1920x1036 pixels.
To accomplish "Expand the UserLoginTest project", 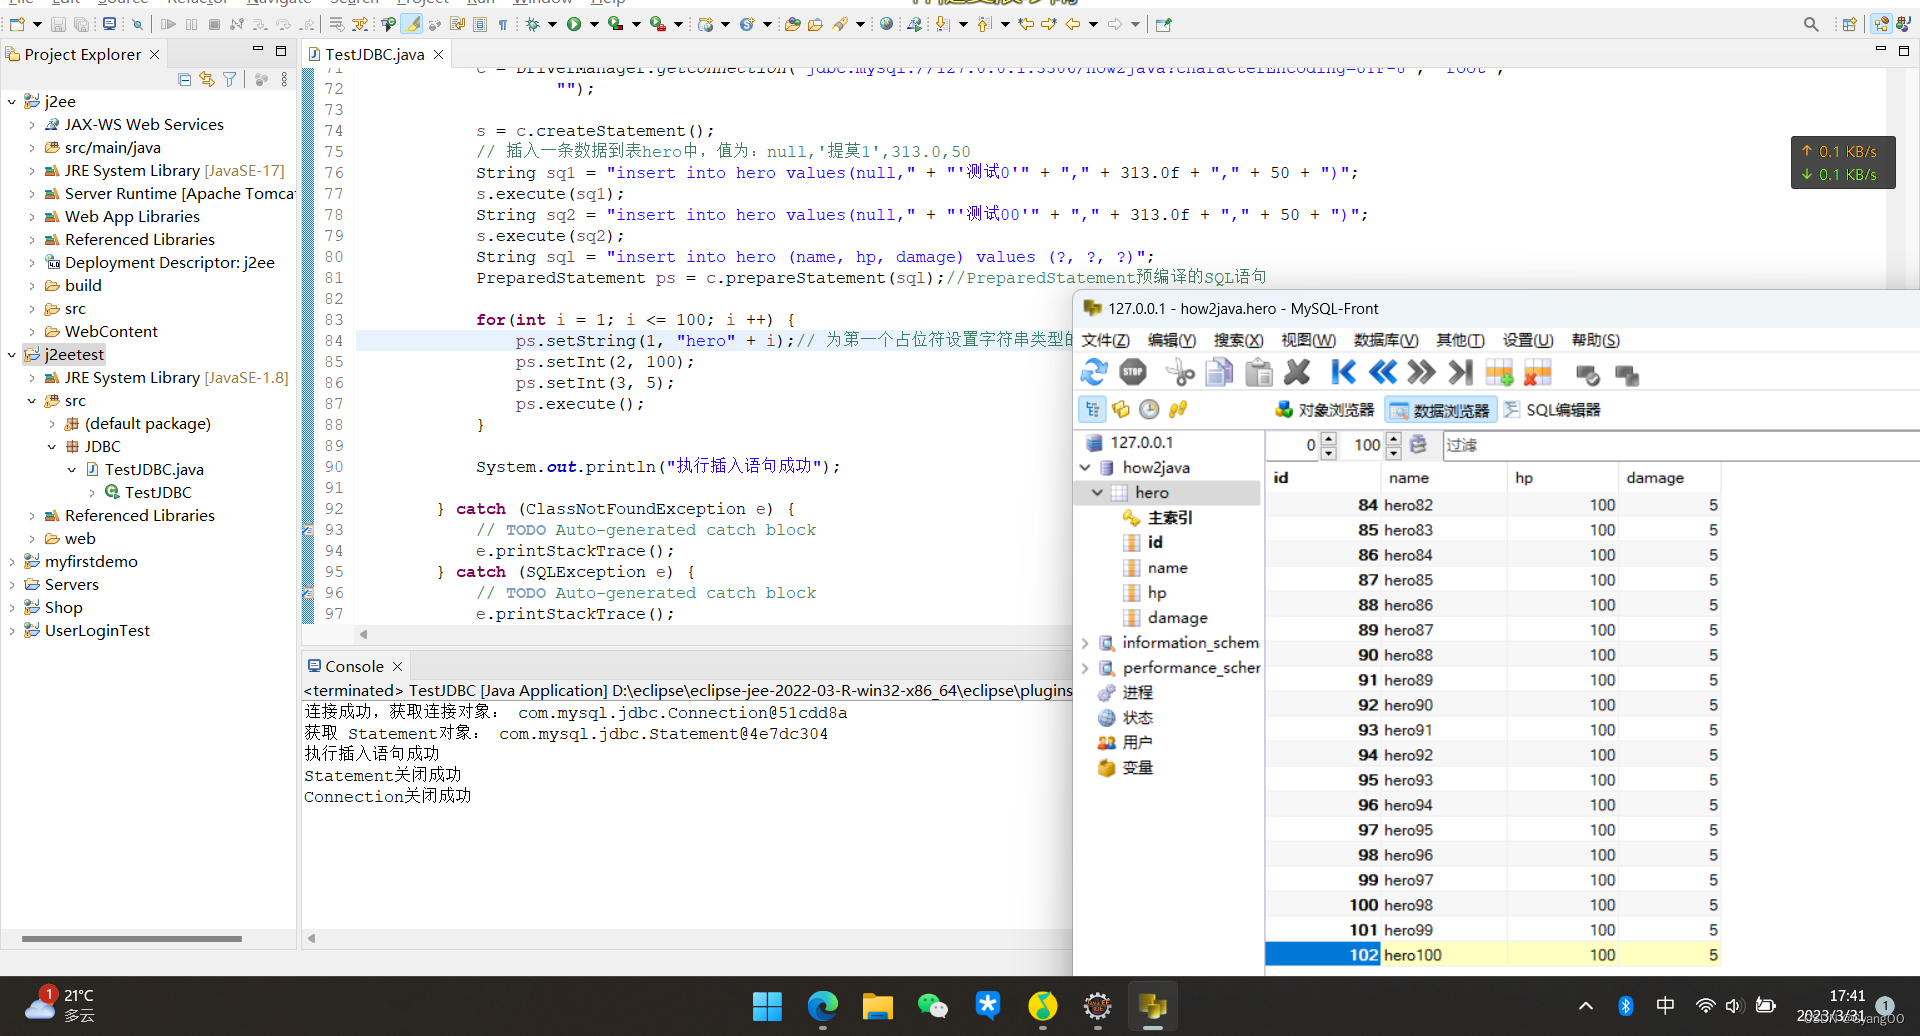I will point(12,630).
